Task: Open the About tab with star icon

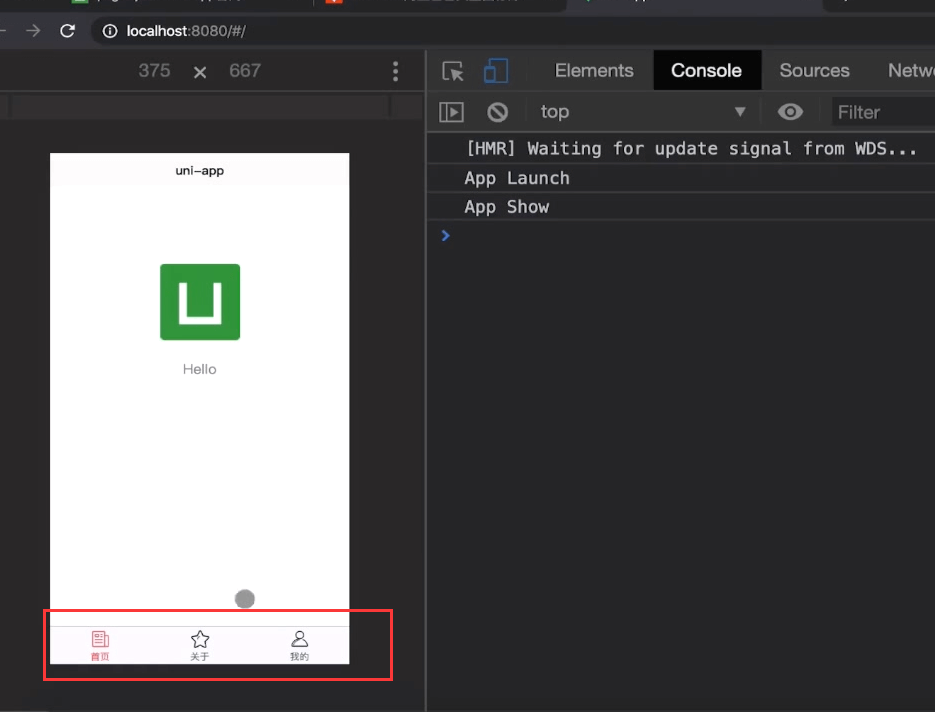Action: coord(200,646)
